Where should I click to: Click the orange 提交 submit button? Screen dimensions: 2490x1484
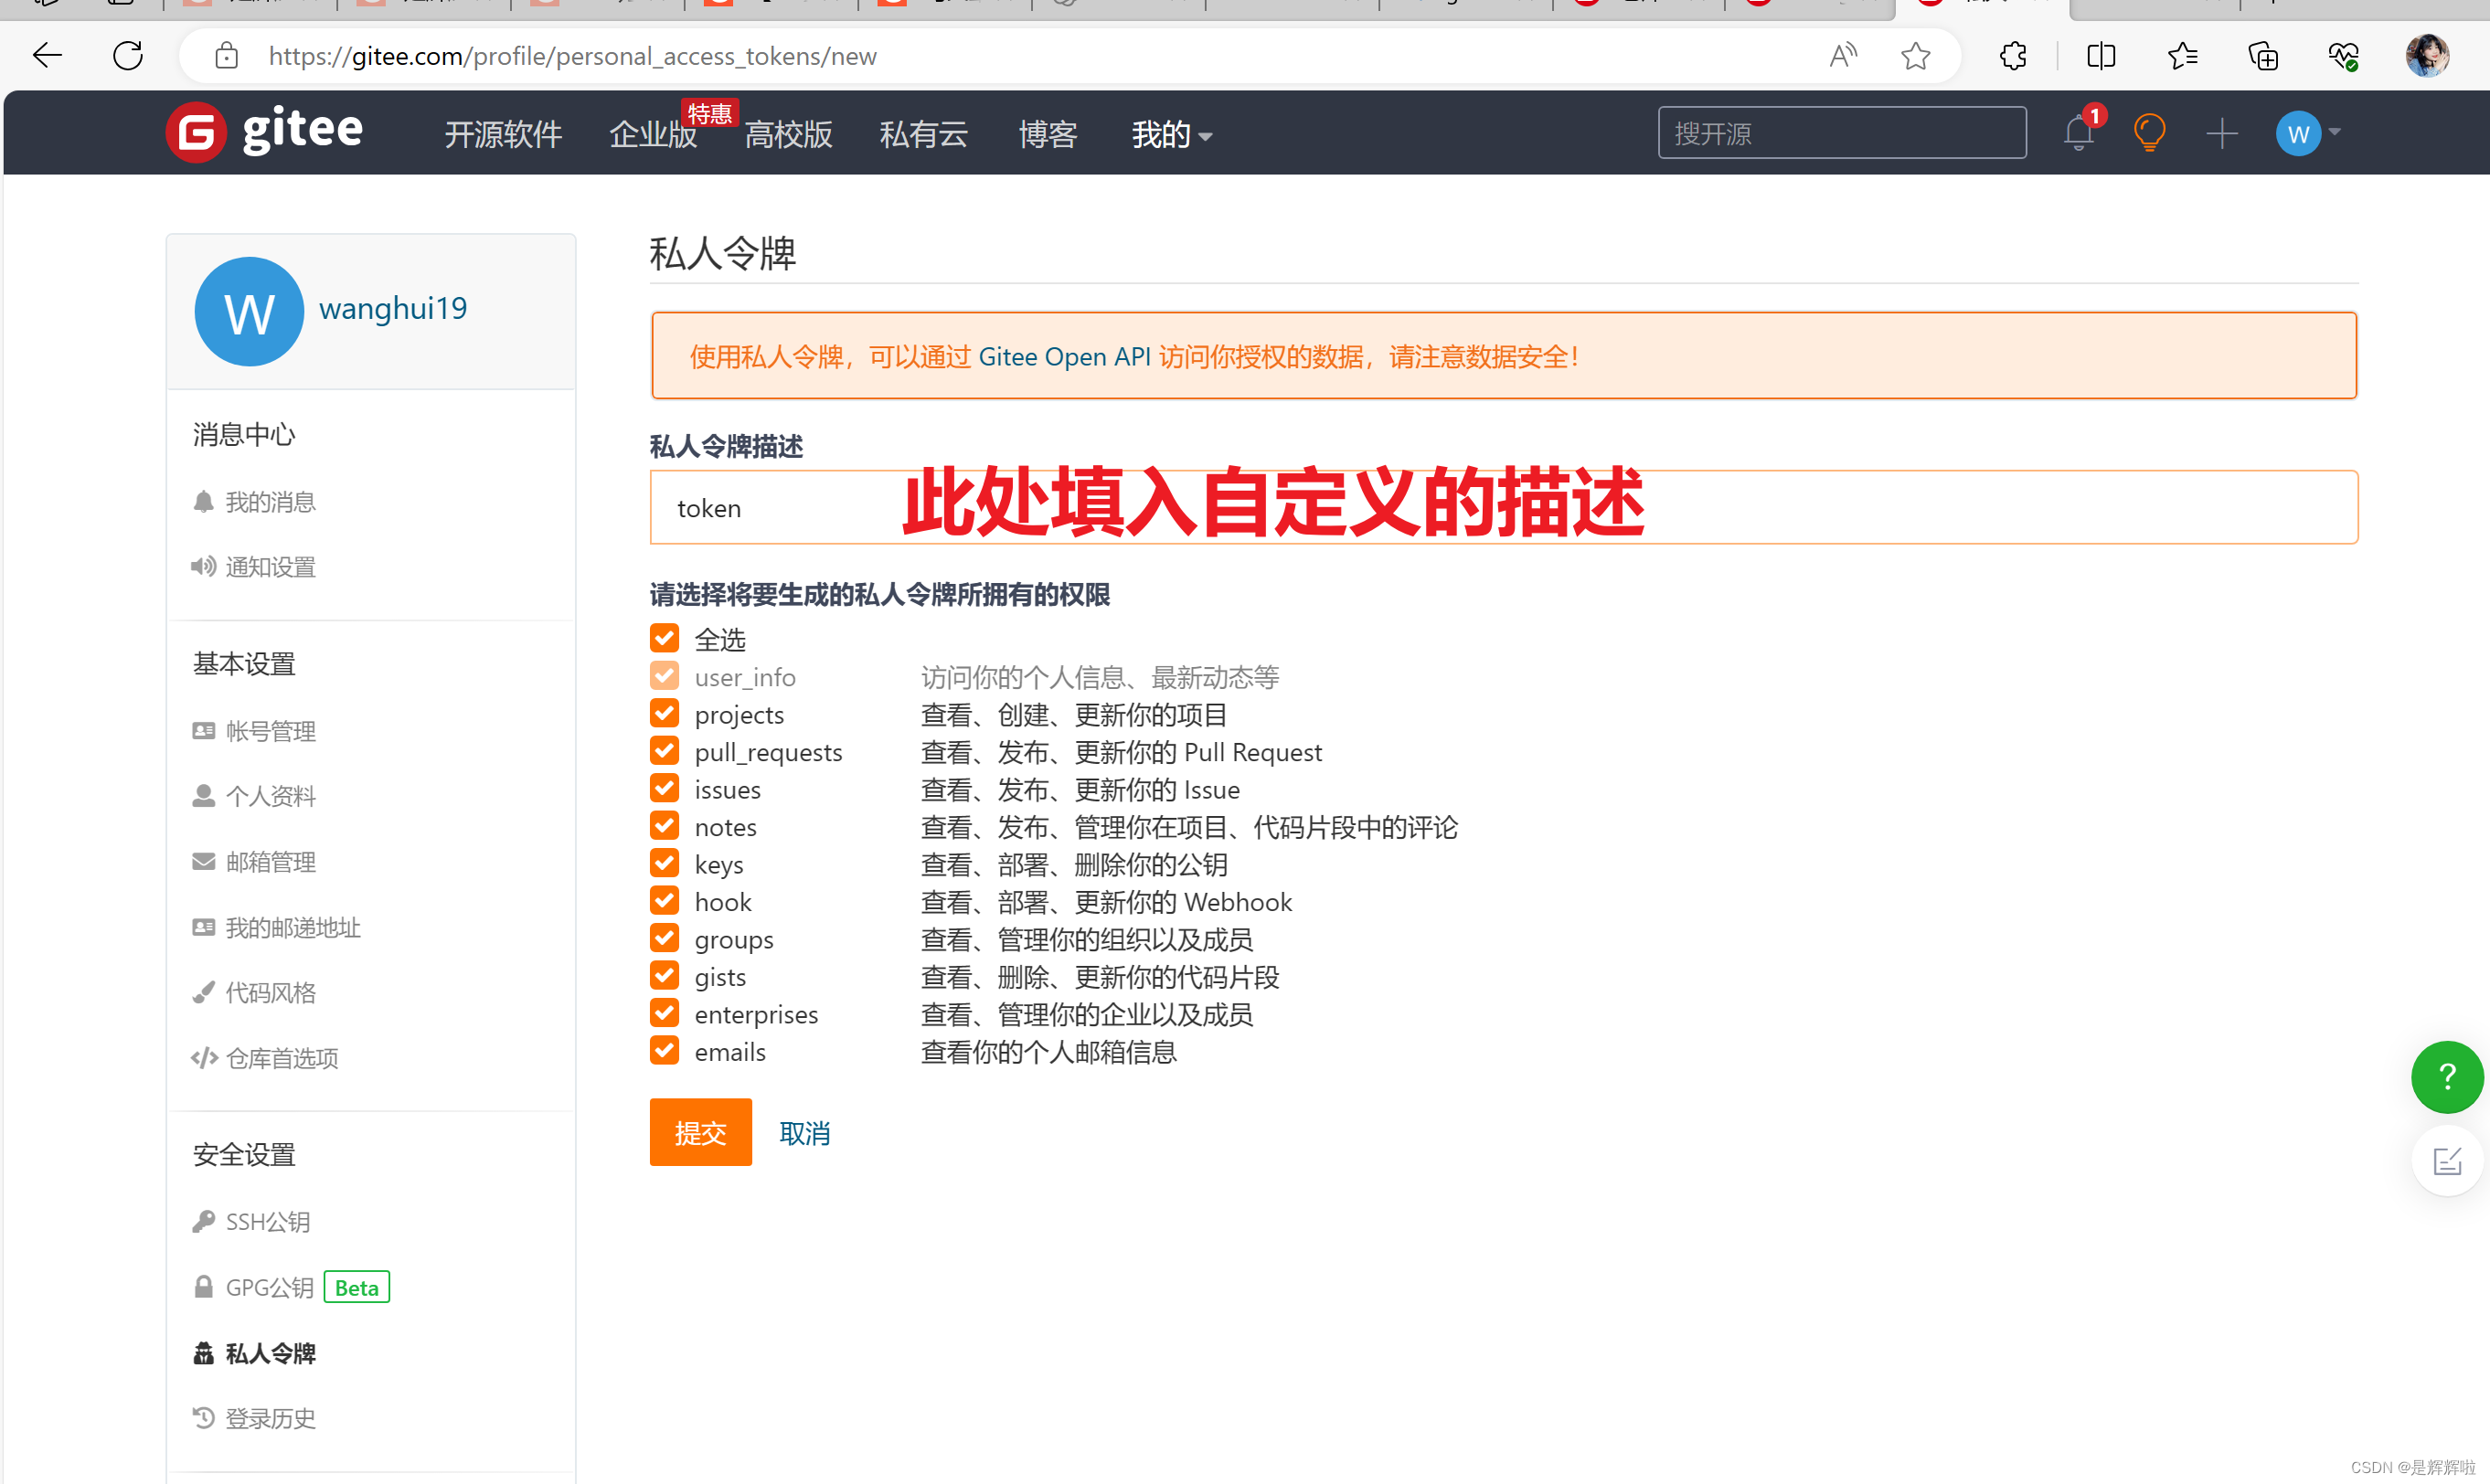click(x=700, y=1132)
